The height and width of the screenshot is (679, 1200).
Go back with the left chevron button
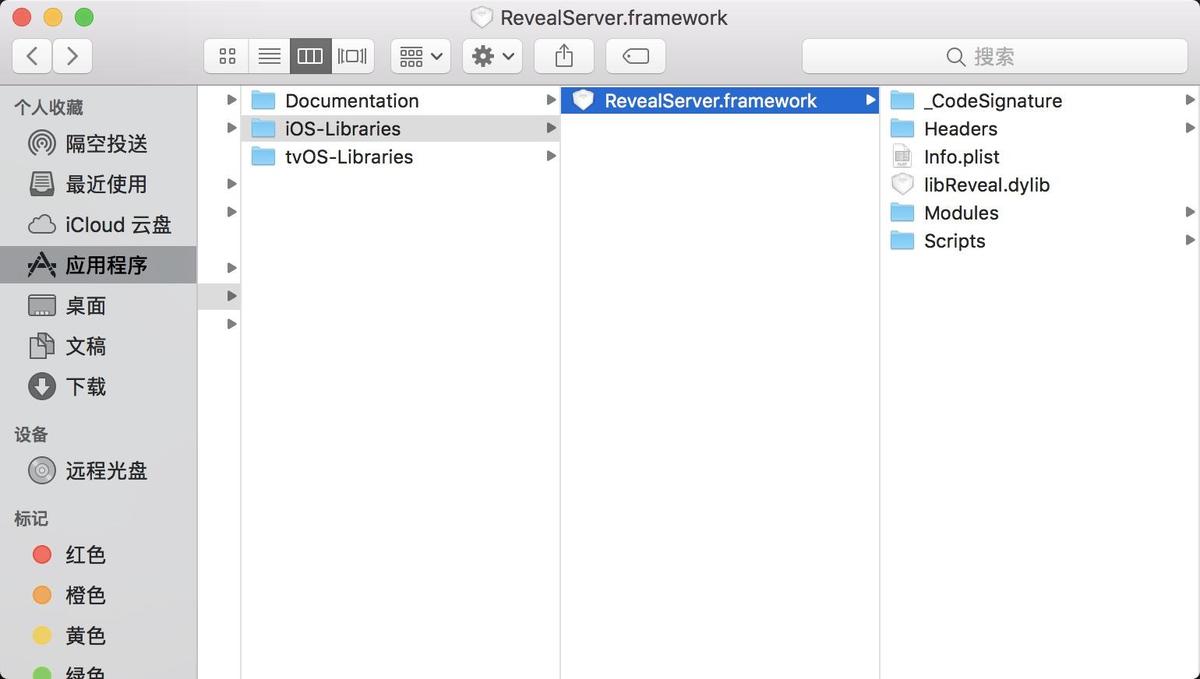pyautogui.click(x=32, y=57)
